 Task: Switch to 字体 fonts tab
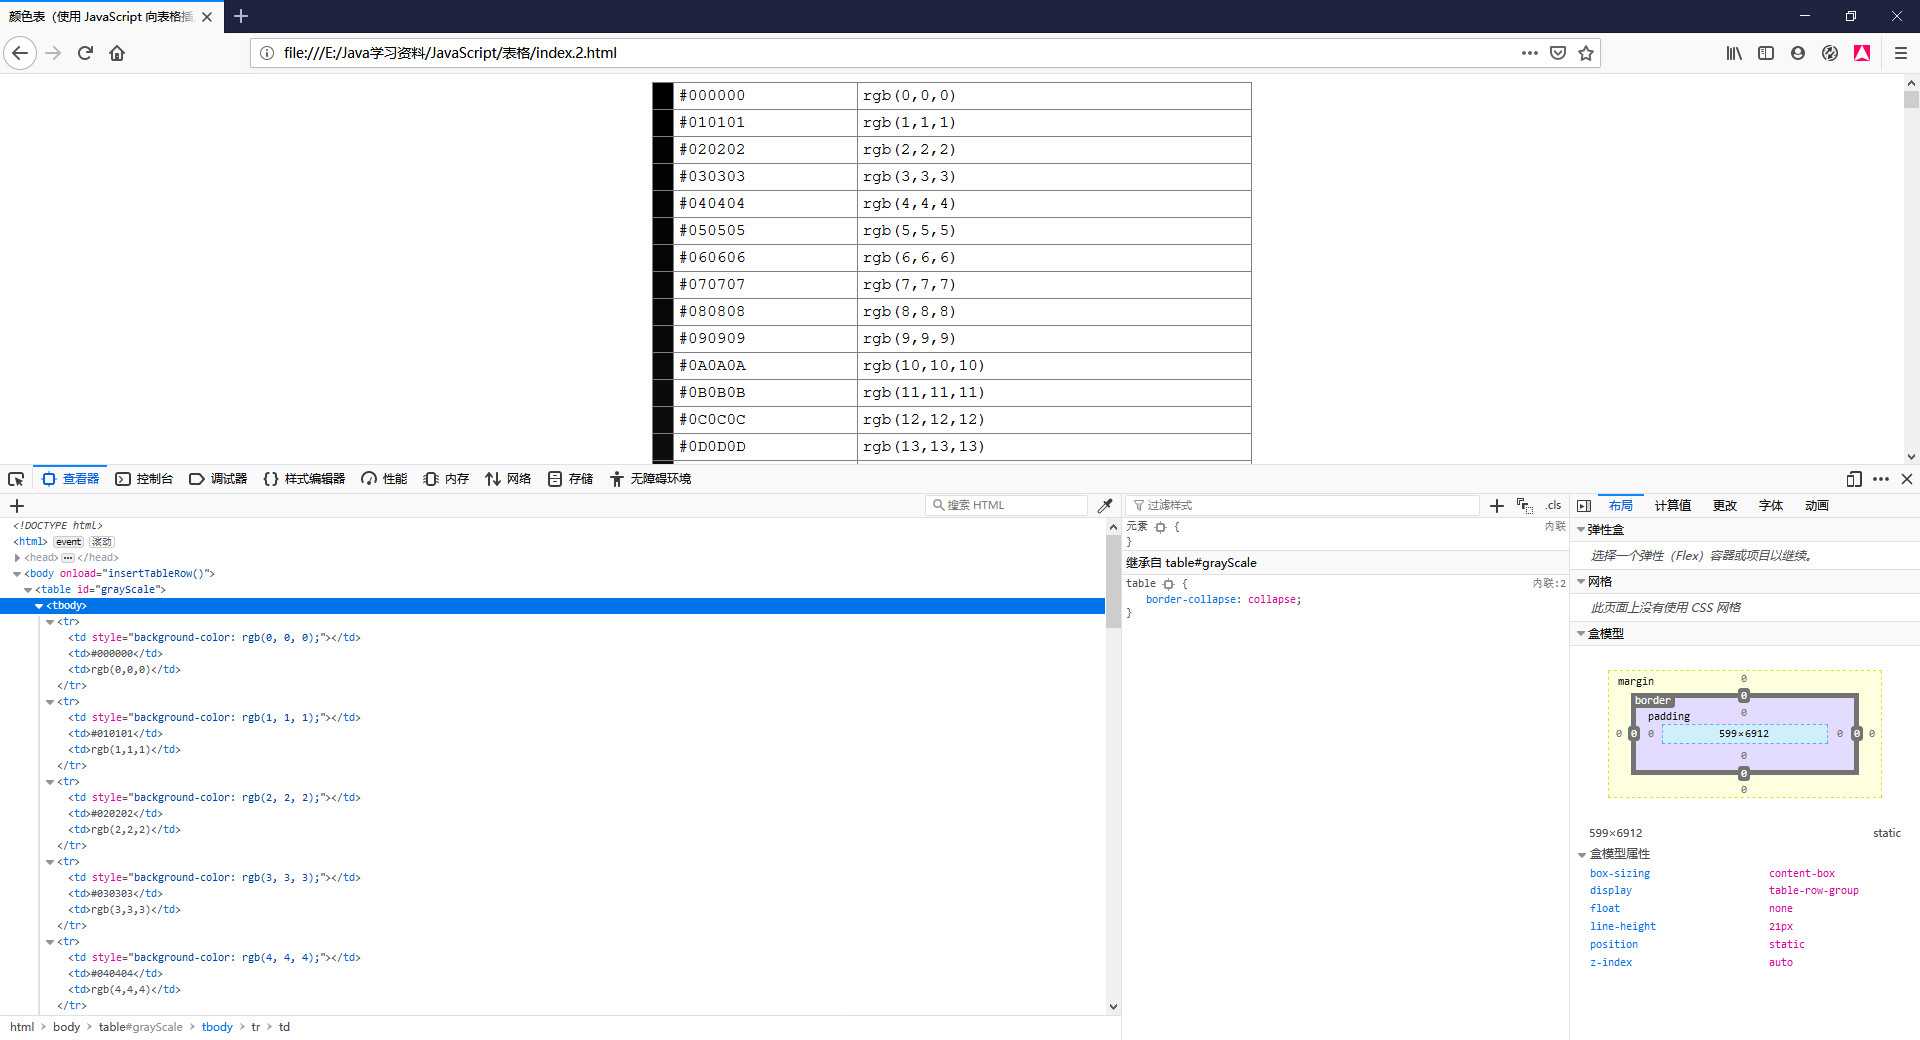1771,506
